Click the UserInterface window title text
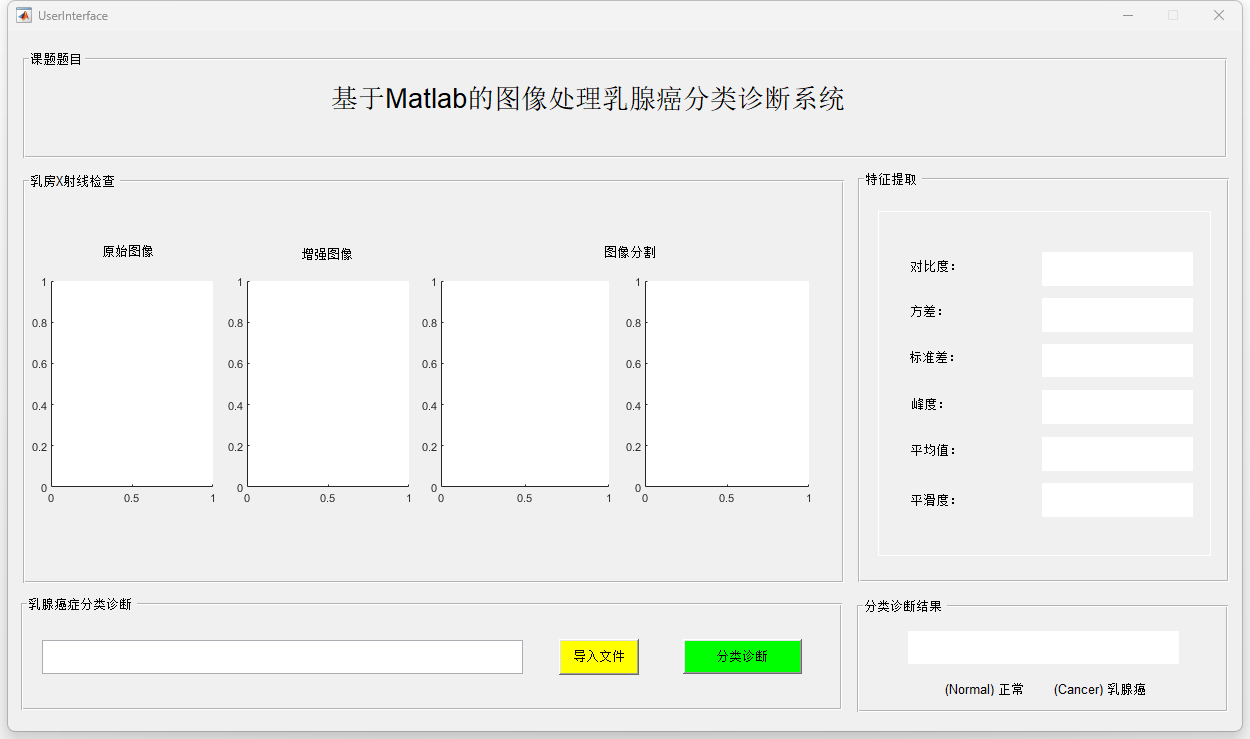 pos(73,16)
